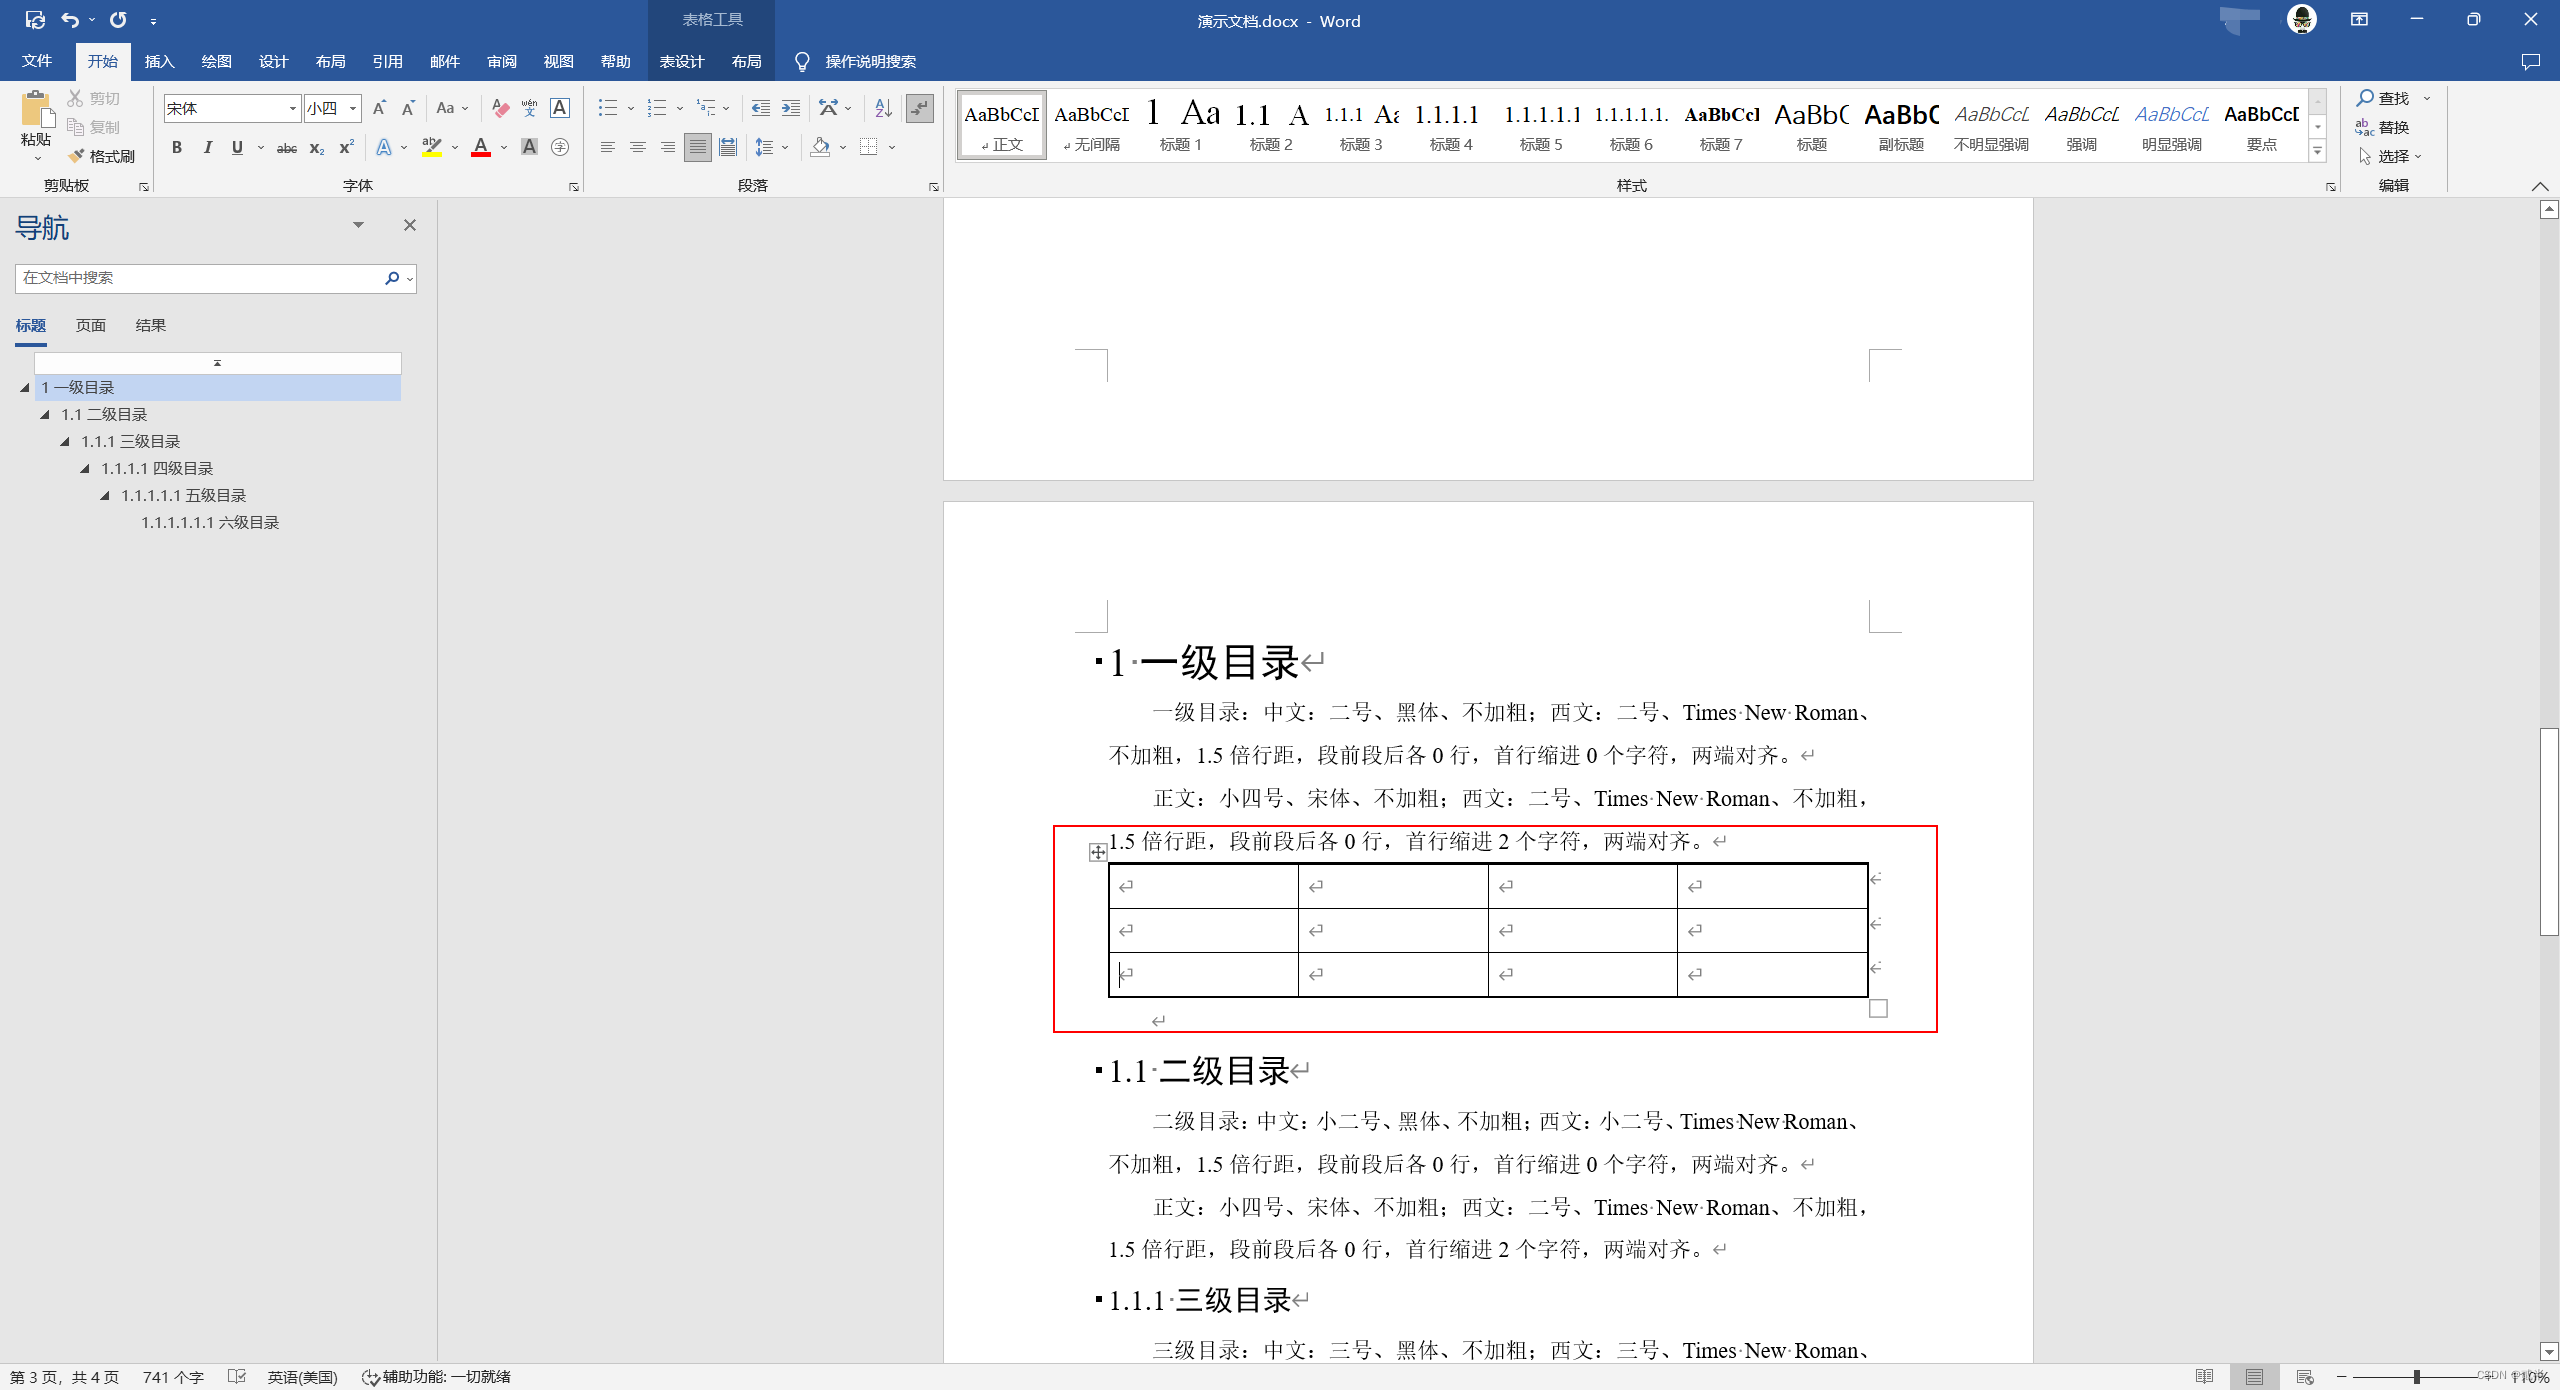Click the clear formatting eraser icon
This screenshot has height=1390, width=2560.
coord(500,108)
